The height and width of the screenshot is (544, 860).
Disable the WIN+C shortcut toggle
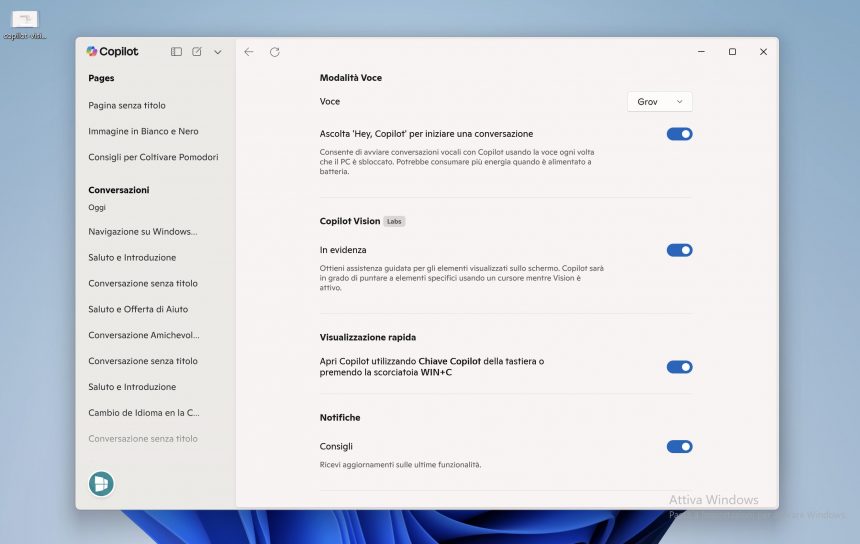coord(679,367)
